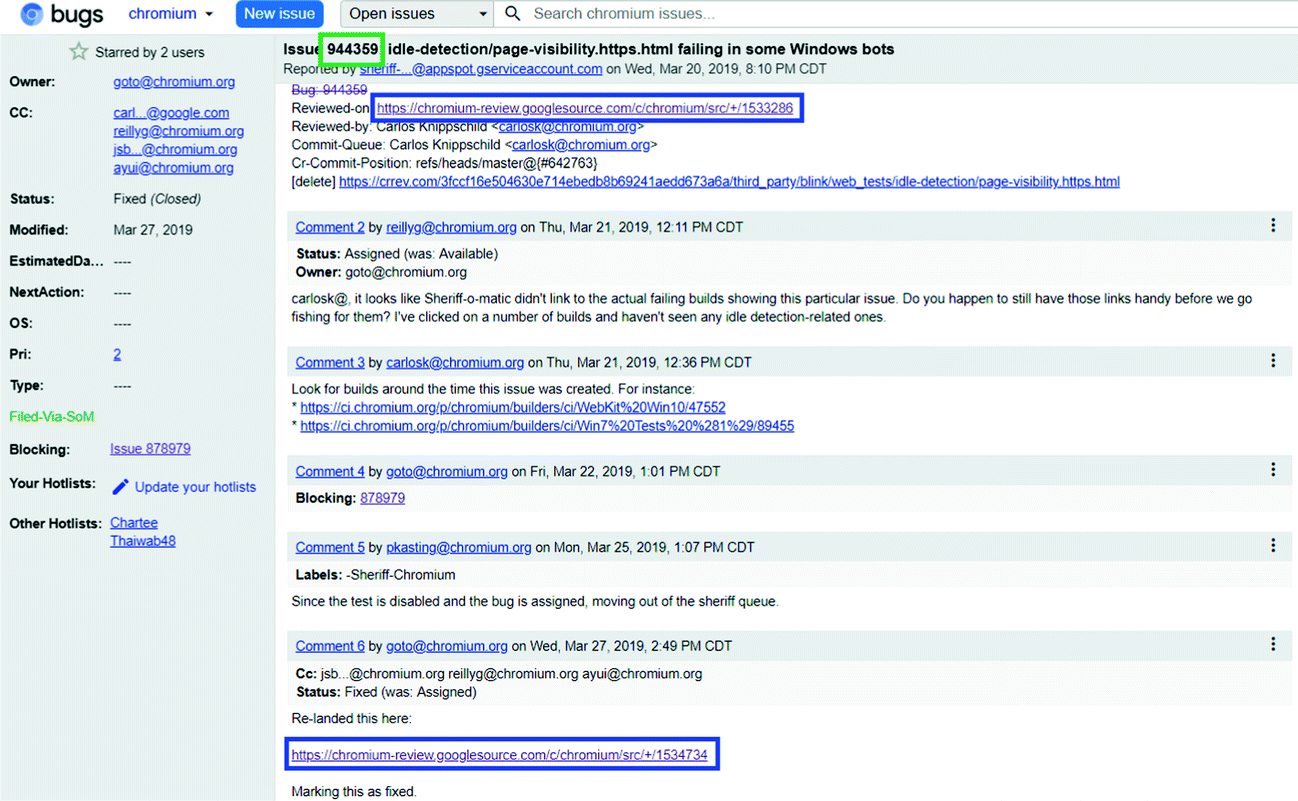Open the Thaiwab48 hotlist
This screenshot has width=1298, height=801.
(x=143, y=541)
